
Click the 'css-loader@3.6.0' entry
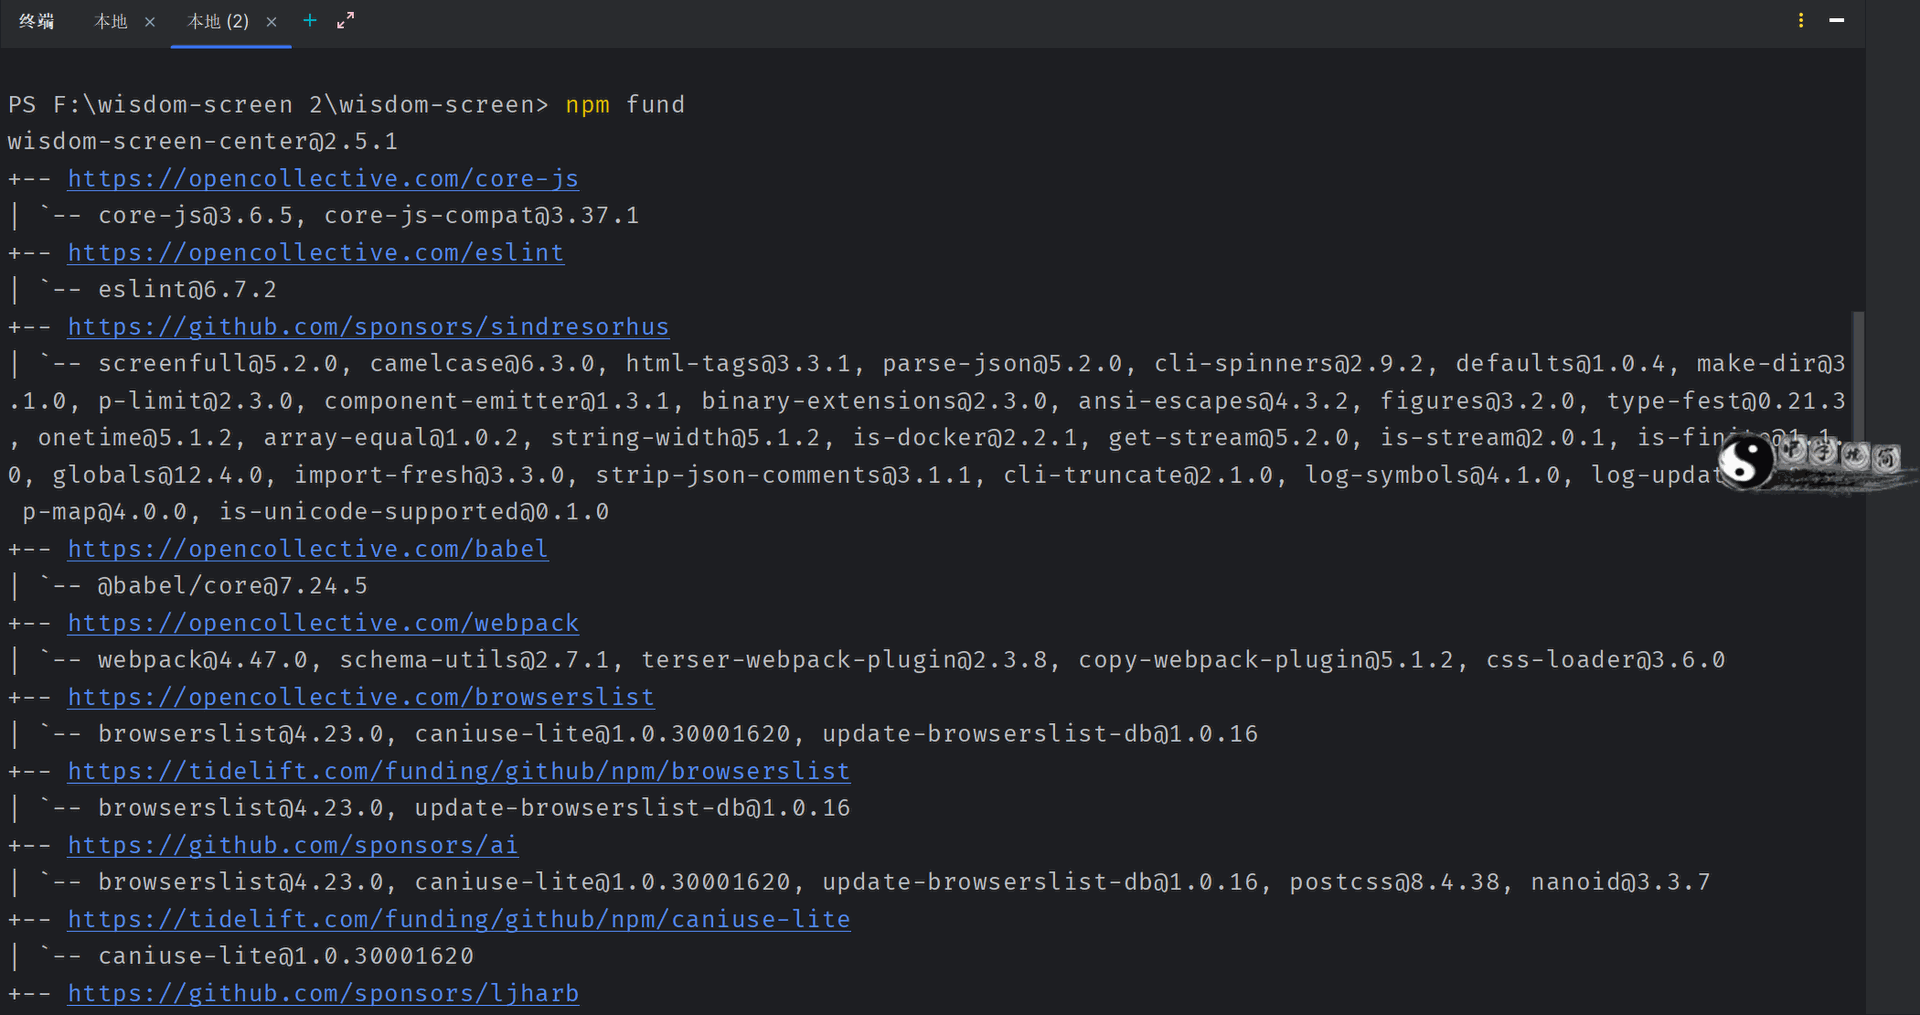[x=1606, y=660]
